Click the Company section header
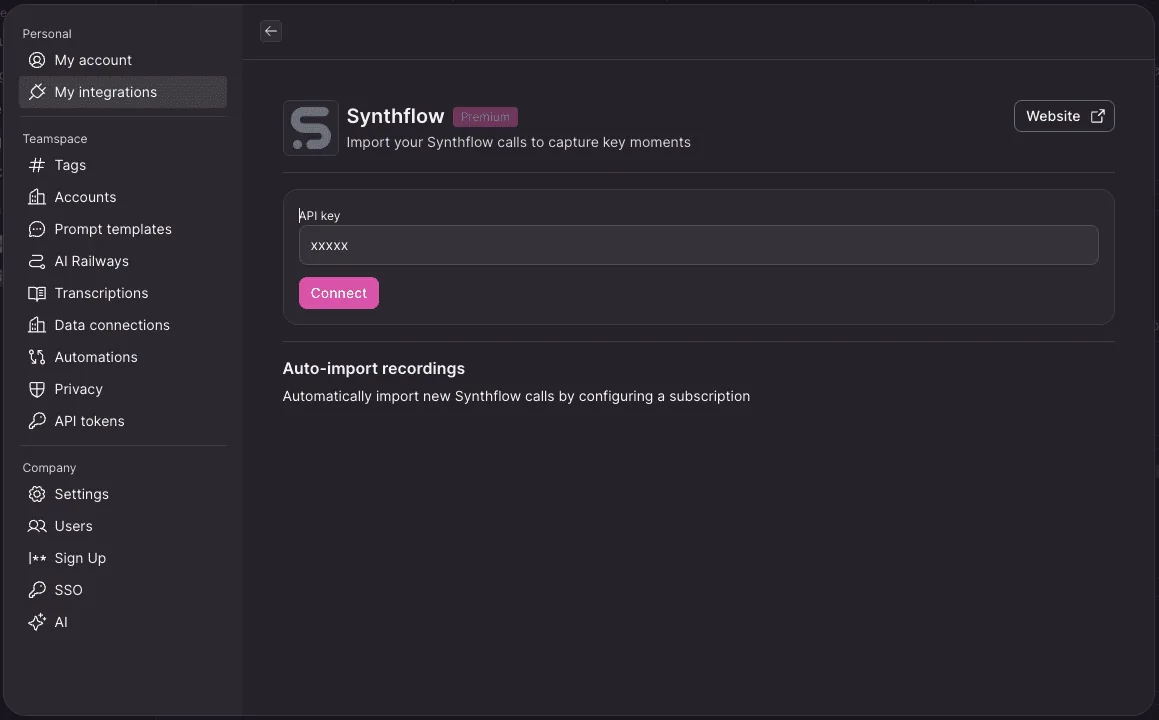1159x720 pixels. [x=49, y=467]
